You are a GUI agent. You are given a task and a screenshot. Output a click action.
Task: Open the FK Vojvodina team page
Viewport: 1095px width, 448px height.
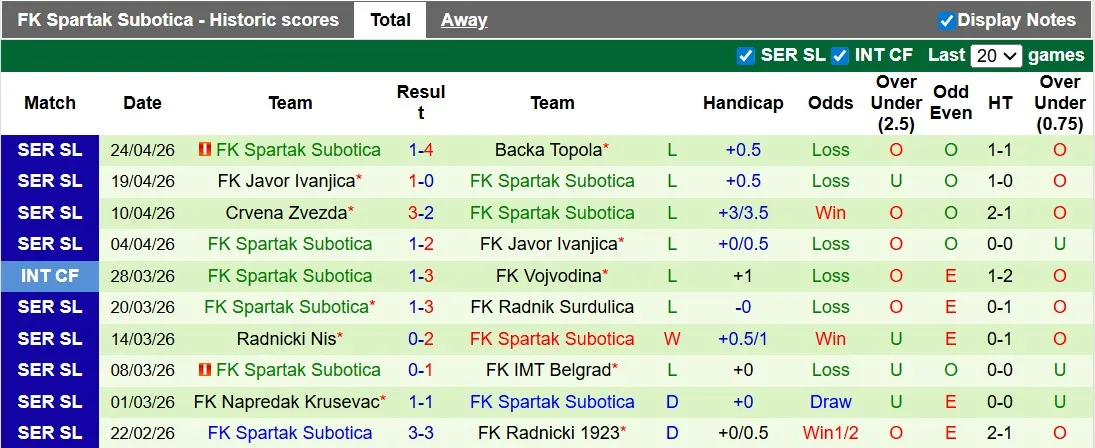tap(549, 276)
